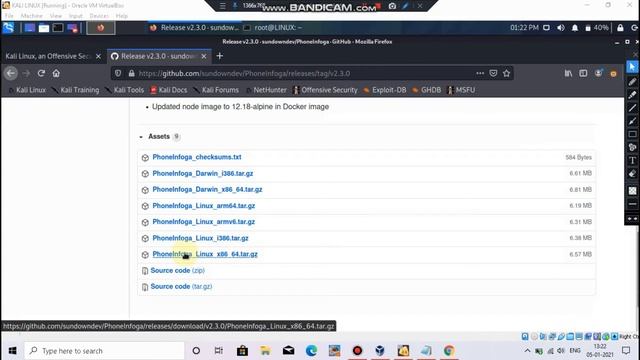Viewport: 640px width, 360px height.
Task: Open the VirtualBox Help menu
Action: tap(122, 16)
